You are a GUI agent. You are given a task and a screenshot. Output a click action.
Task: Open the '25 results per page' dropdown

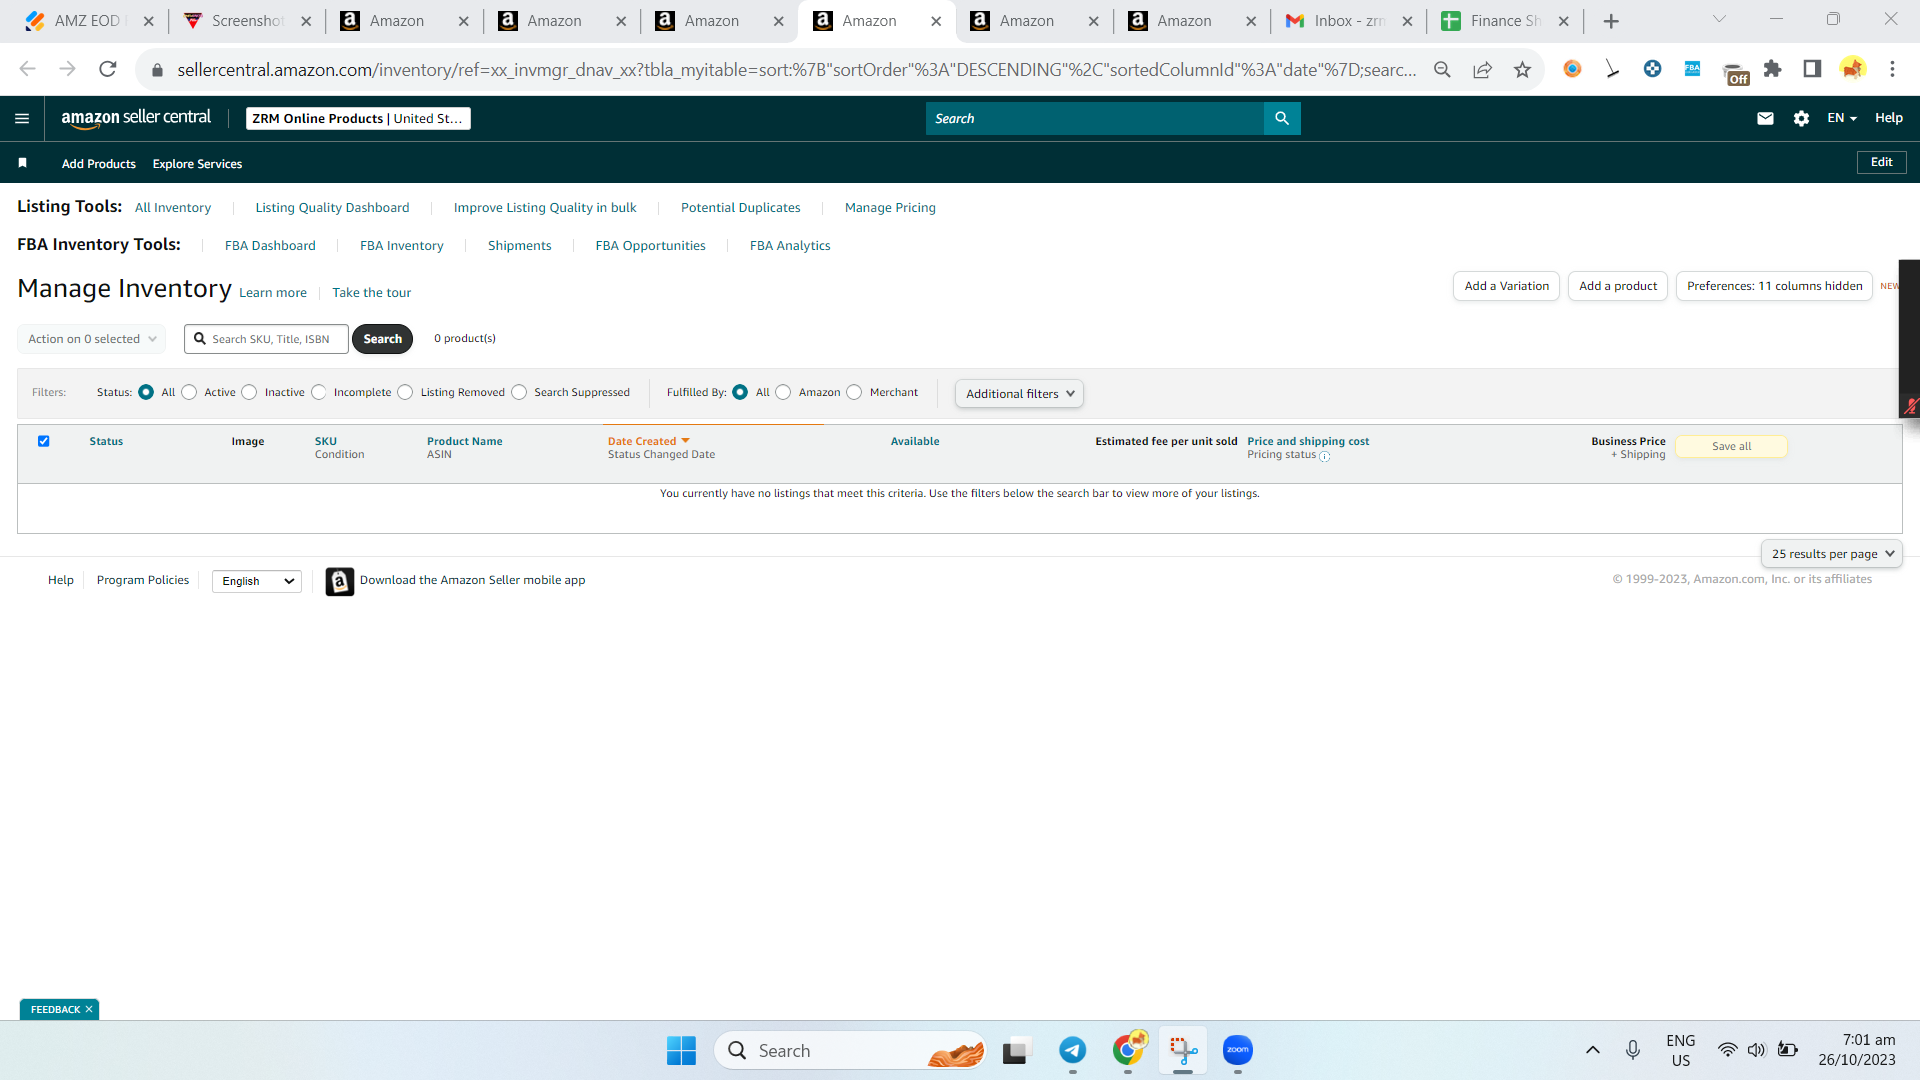click(x=1831, y=554)
